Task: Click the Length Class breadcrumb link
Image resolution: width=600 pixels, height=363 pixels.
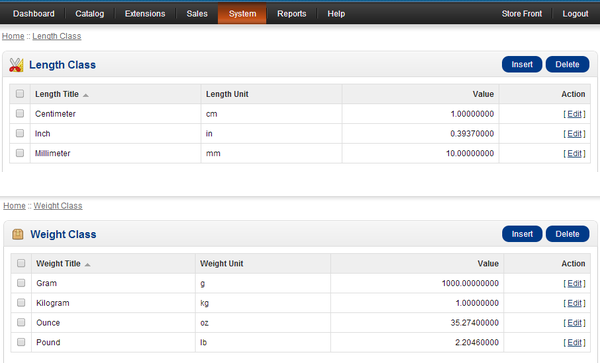Action: [57, 36]
